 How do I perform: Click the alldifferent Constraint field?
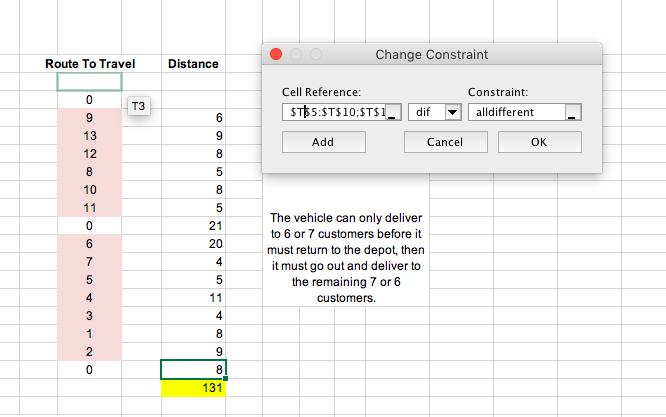pos(517,112)
